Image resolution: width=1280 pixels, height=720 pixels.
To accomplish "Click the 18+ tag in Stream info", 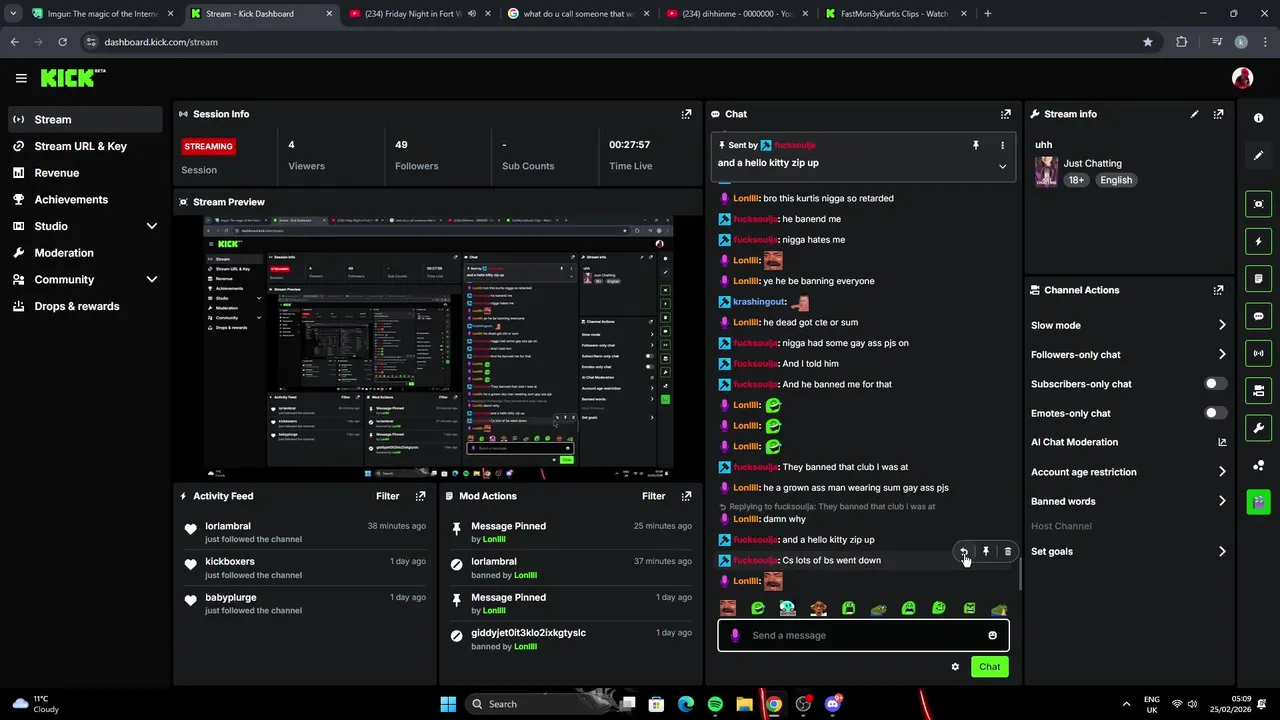I will tap(1076, 180).
